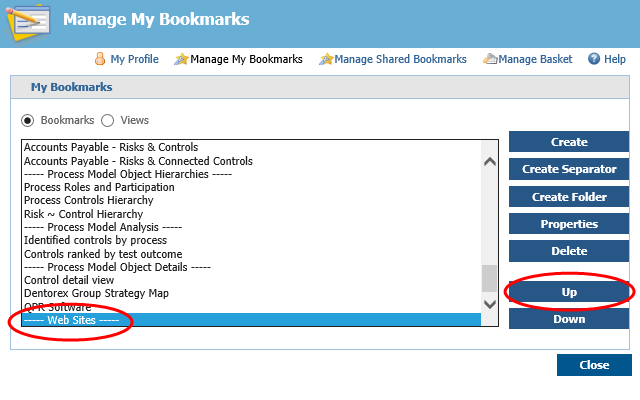Select the Bookmarks radio button
Viewport: 640px width, 400px height.
28,120
